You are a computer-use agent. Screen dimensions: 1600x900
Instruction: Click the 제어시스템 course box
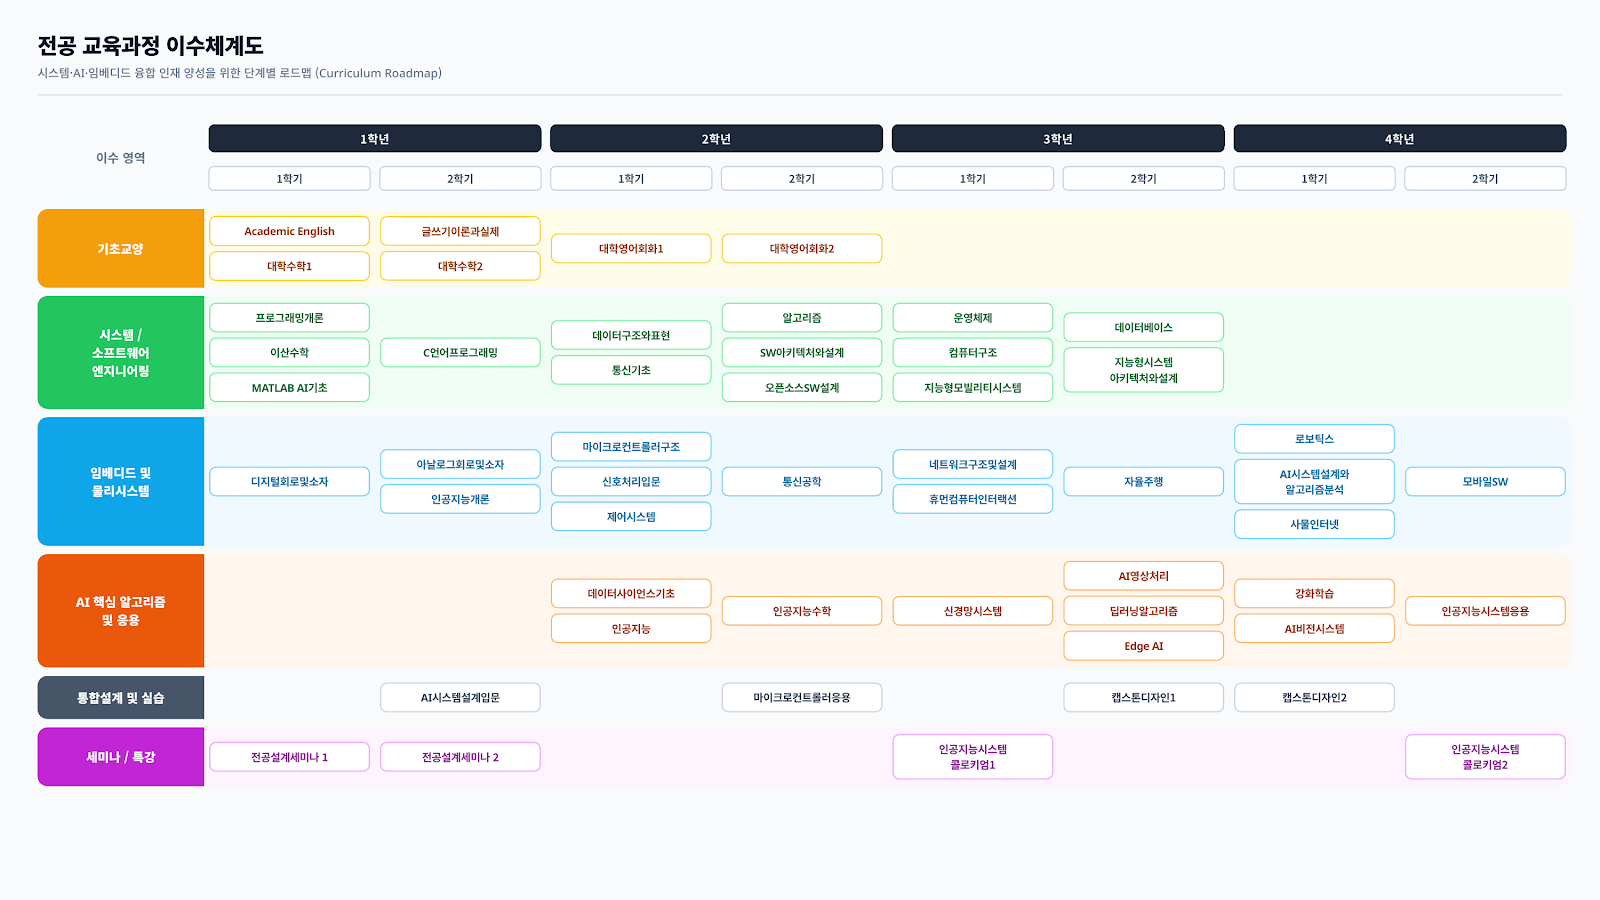pyautogui.click(x=631, y=516)
